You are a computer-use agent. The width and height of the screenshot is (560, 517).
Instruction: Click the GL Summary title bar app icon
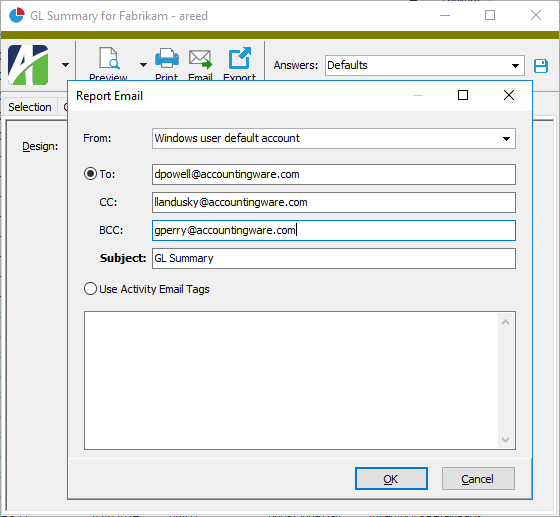point(16,15)
